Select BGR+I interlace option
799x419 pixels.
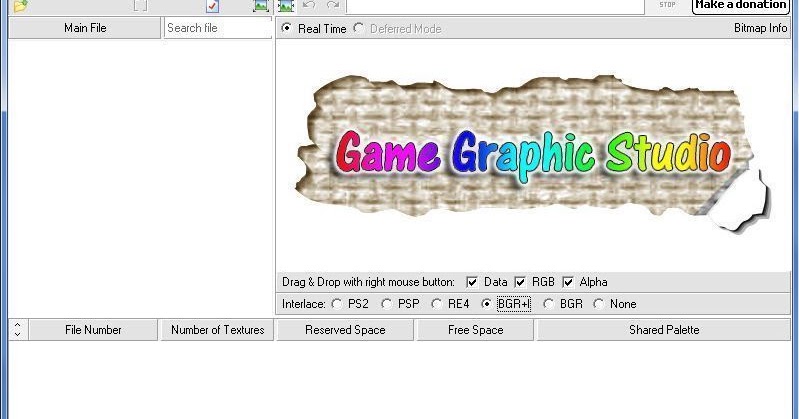point(486,304)
